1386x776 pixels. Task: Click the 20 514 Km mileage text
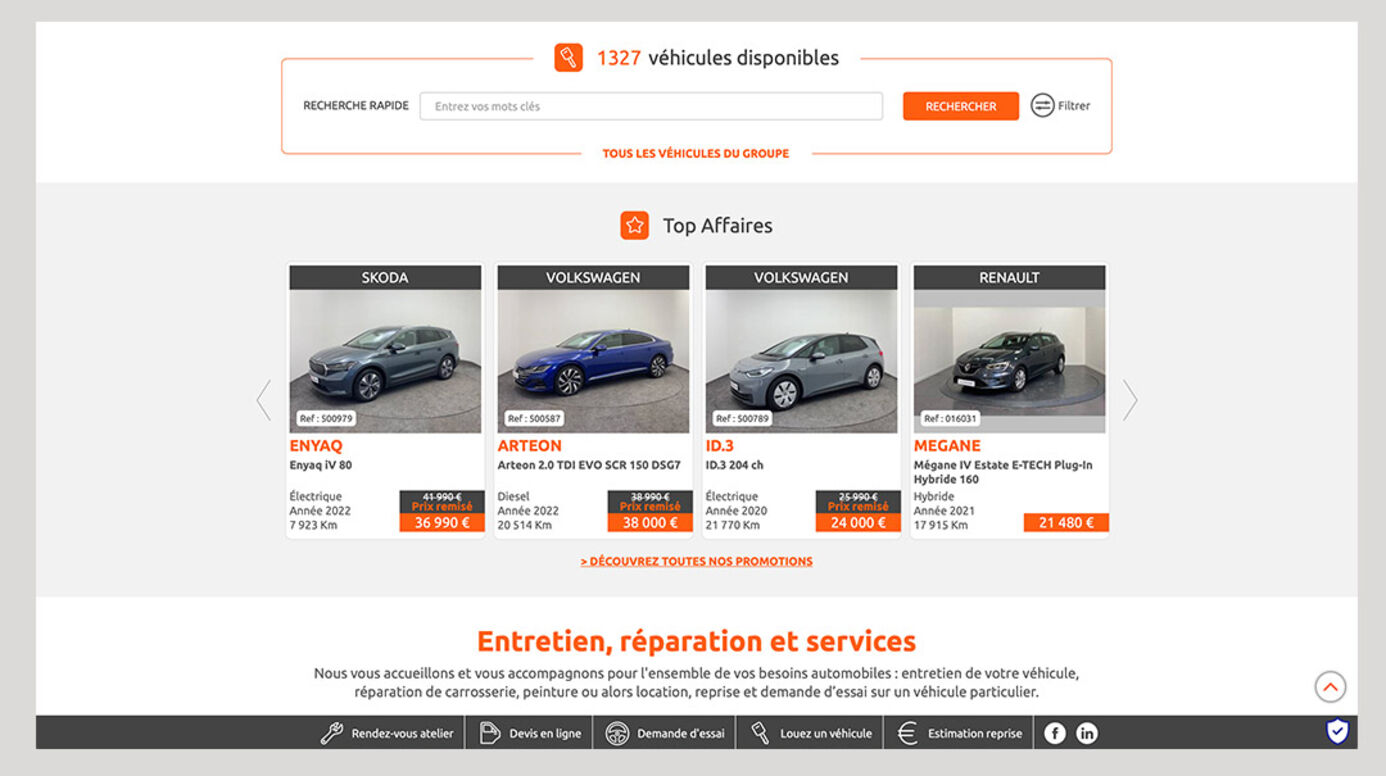click(525, 525)
